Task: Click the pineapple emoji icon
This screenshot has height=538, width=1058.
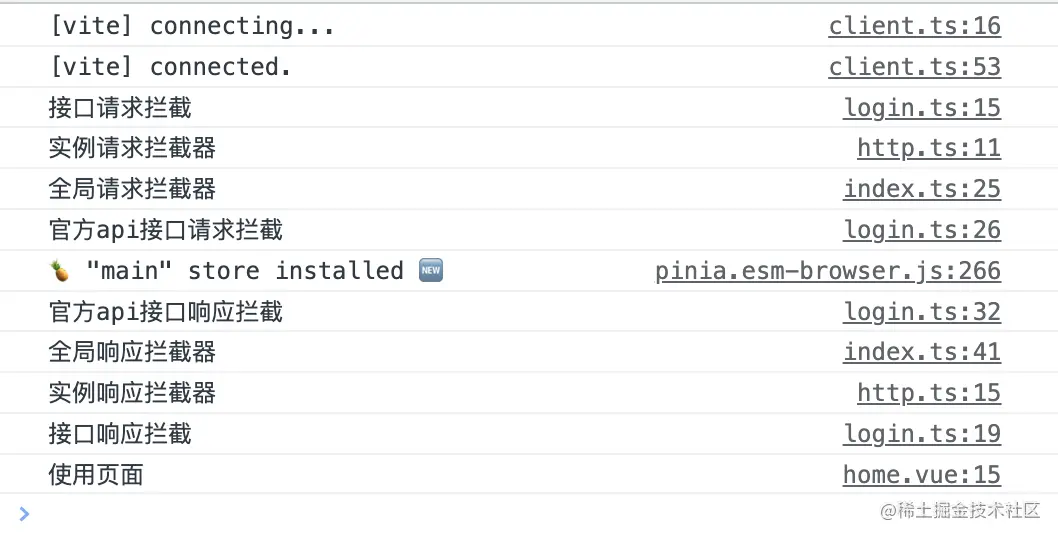Action: click(x=60, y=271)
